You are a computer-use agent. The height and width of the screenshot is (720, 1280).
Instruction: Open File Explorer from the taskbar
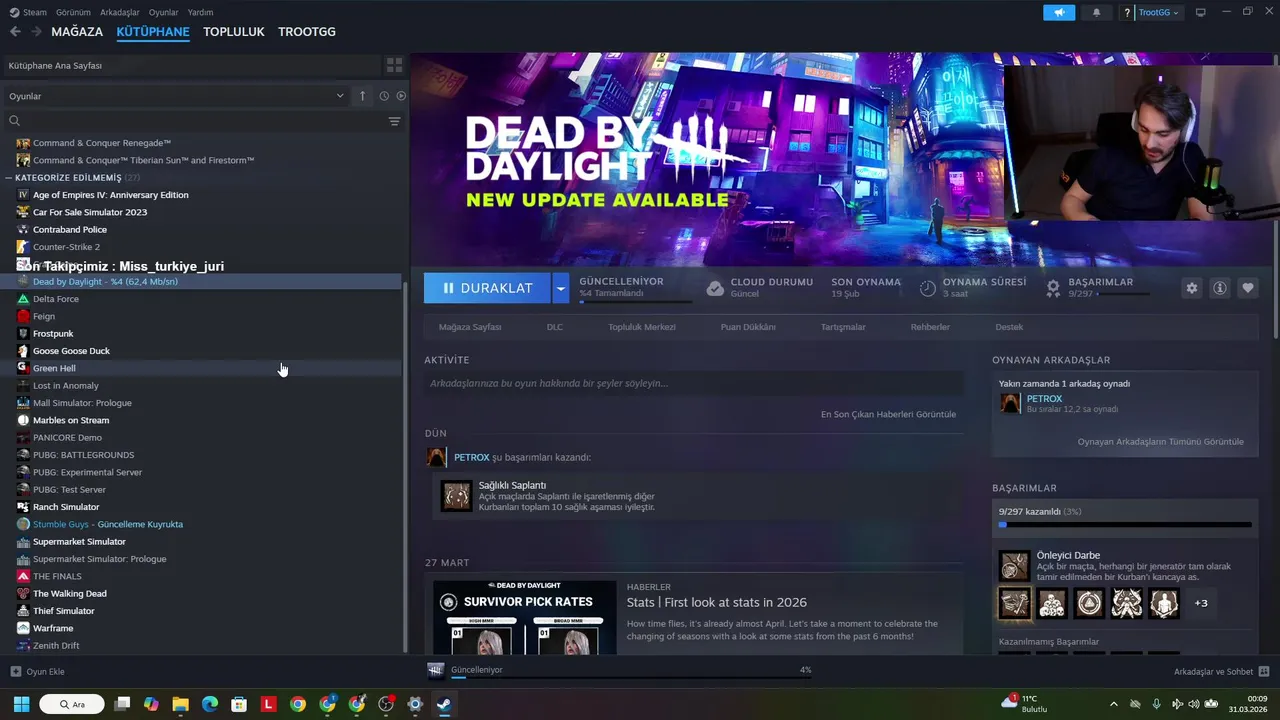[x=180, y=704]
